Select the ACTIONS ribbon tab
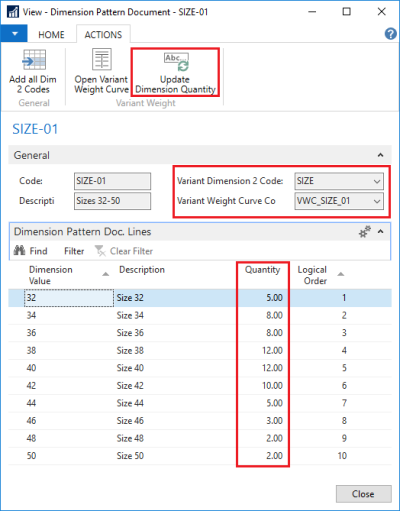This screenshot has width=400, height=511. pyautogui.click(x=103, y=35)
